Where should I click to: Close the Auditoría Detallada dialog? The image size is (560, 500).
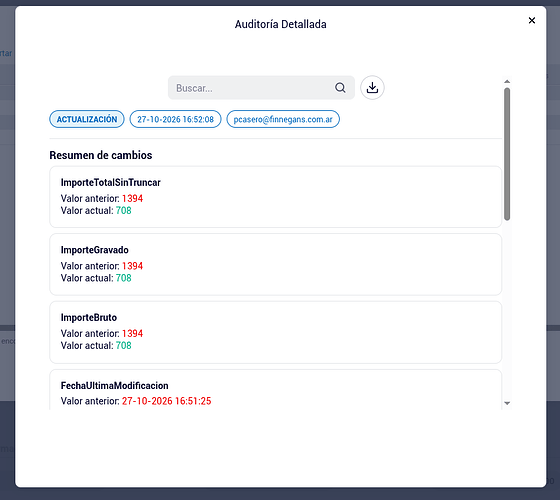531,20
